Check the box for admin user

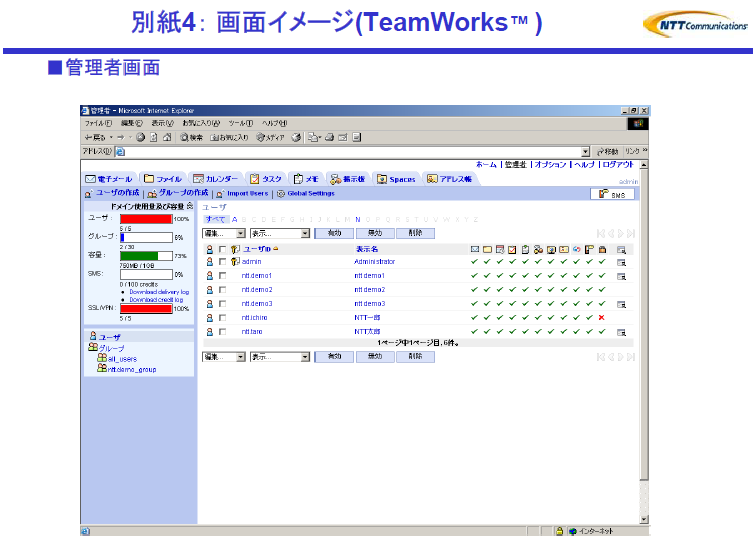coord(222,262)
